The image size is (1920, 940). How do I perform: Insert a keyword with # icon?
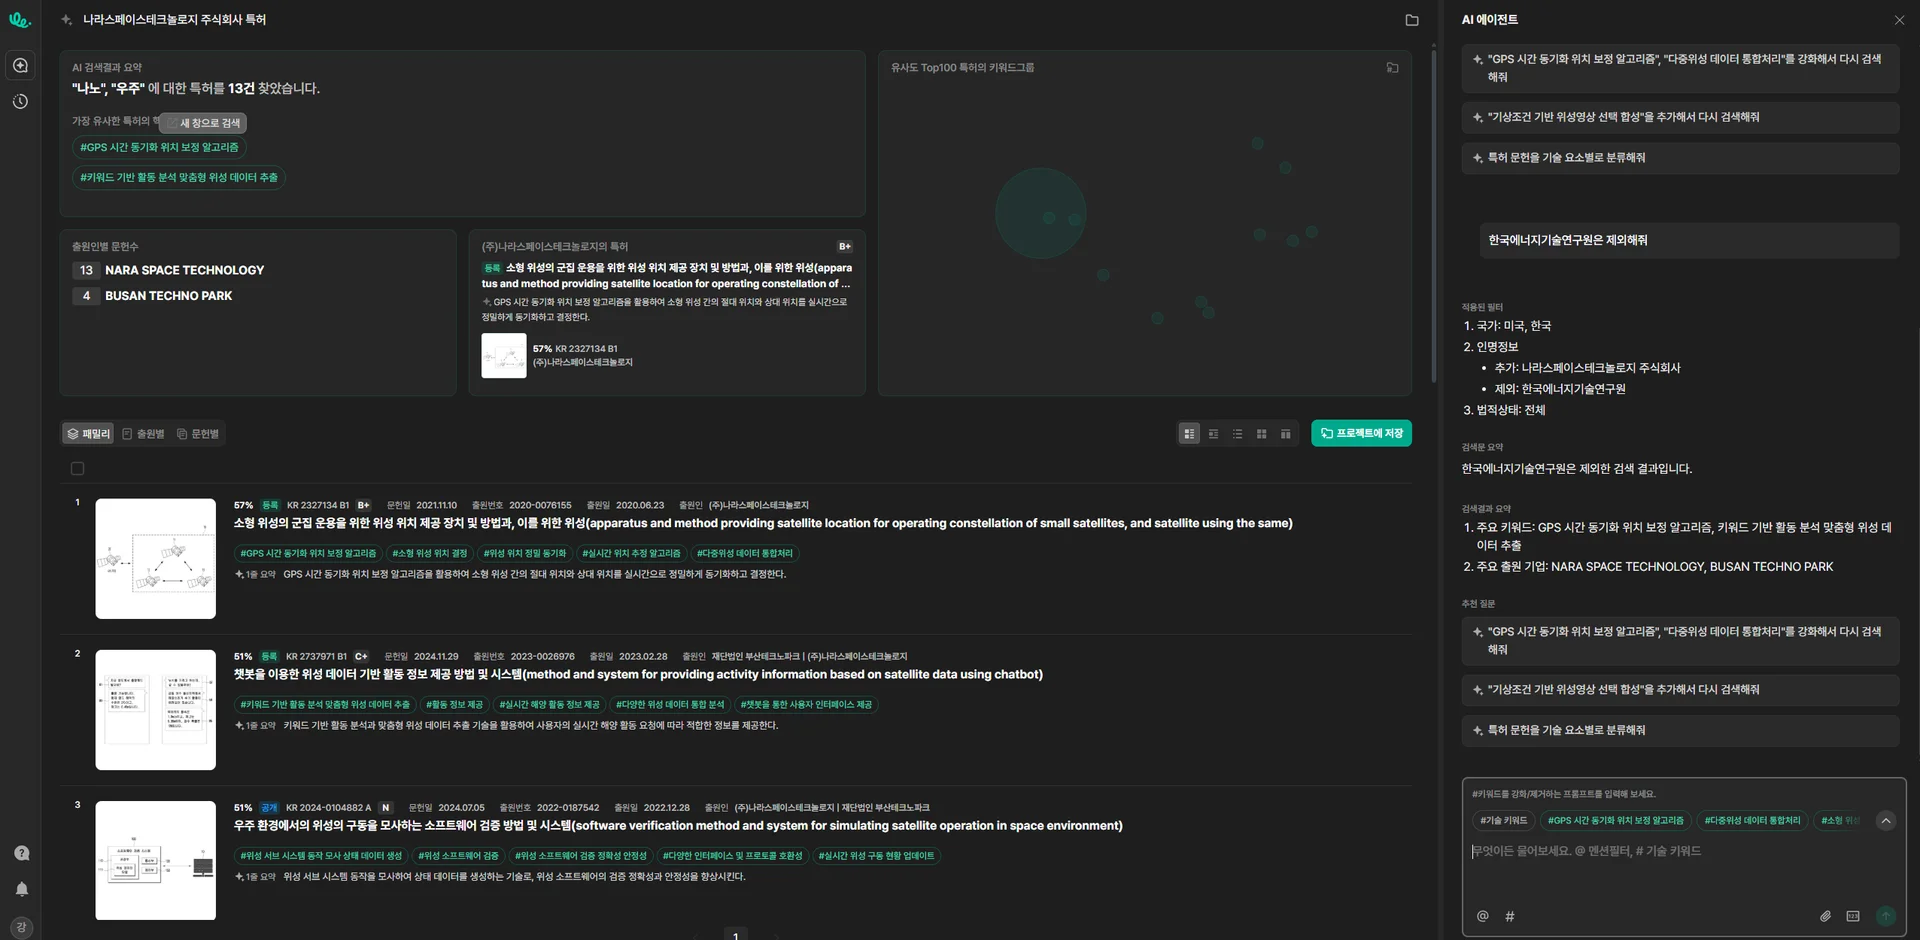[1510, 916]
